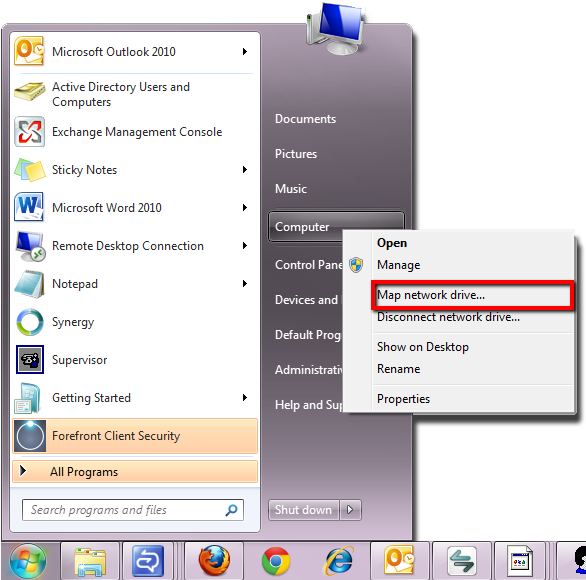The width and height of the screenshot is (586, 580).
Task: Click the Synergy program entry text
Action: click(73, 322)
